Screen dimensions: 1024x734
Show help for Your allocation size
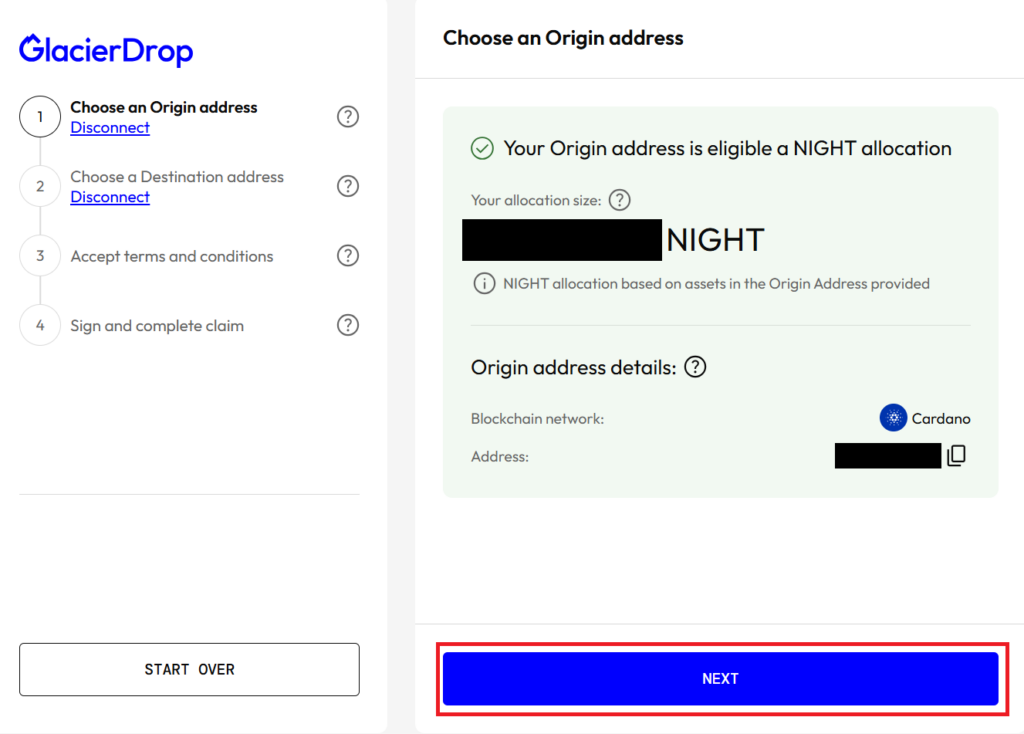619,200
